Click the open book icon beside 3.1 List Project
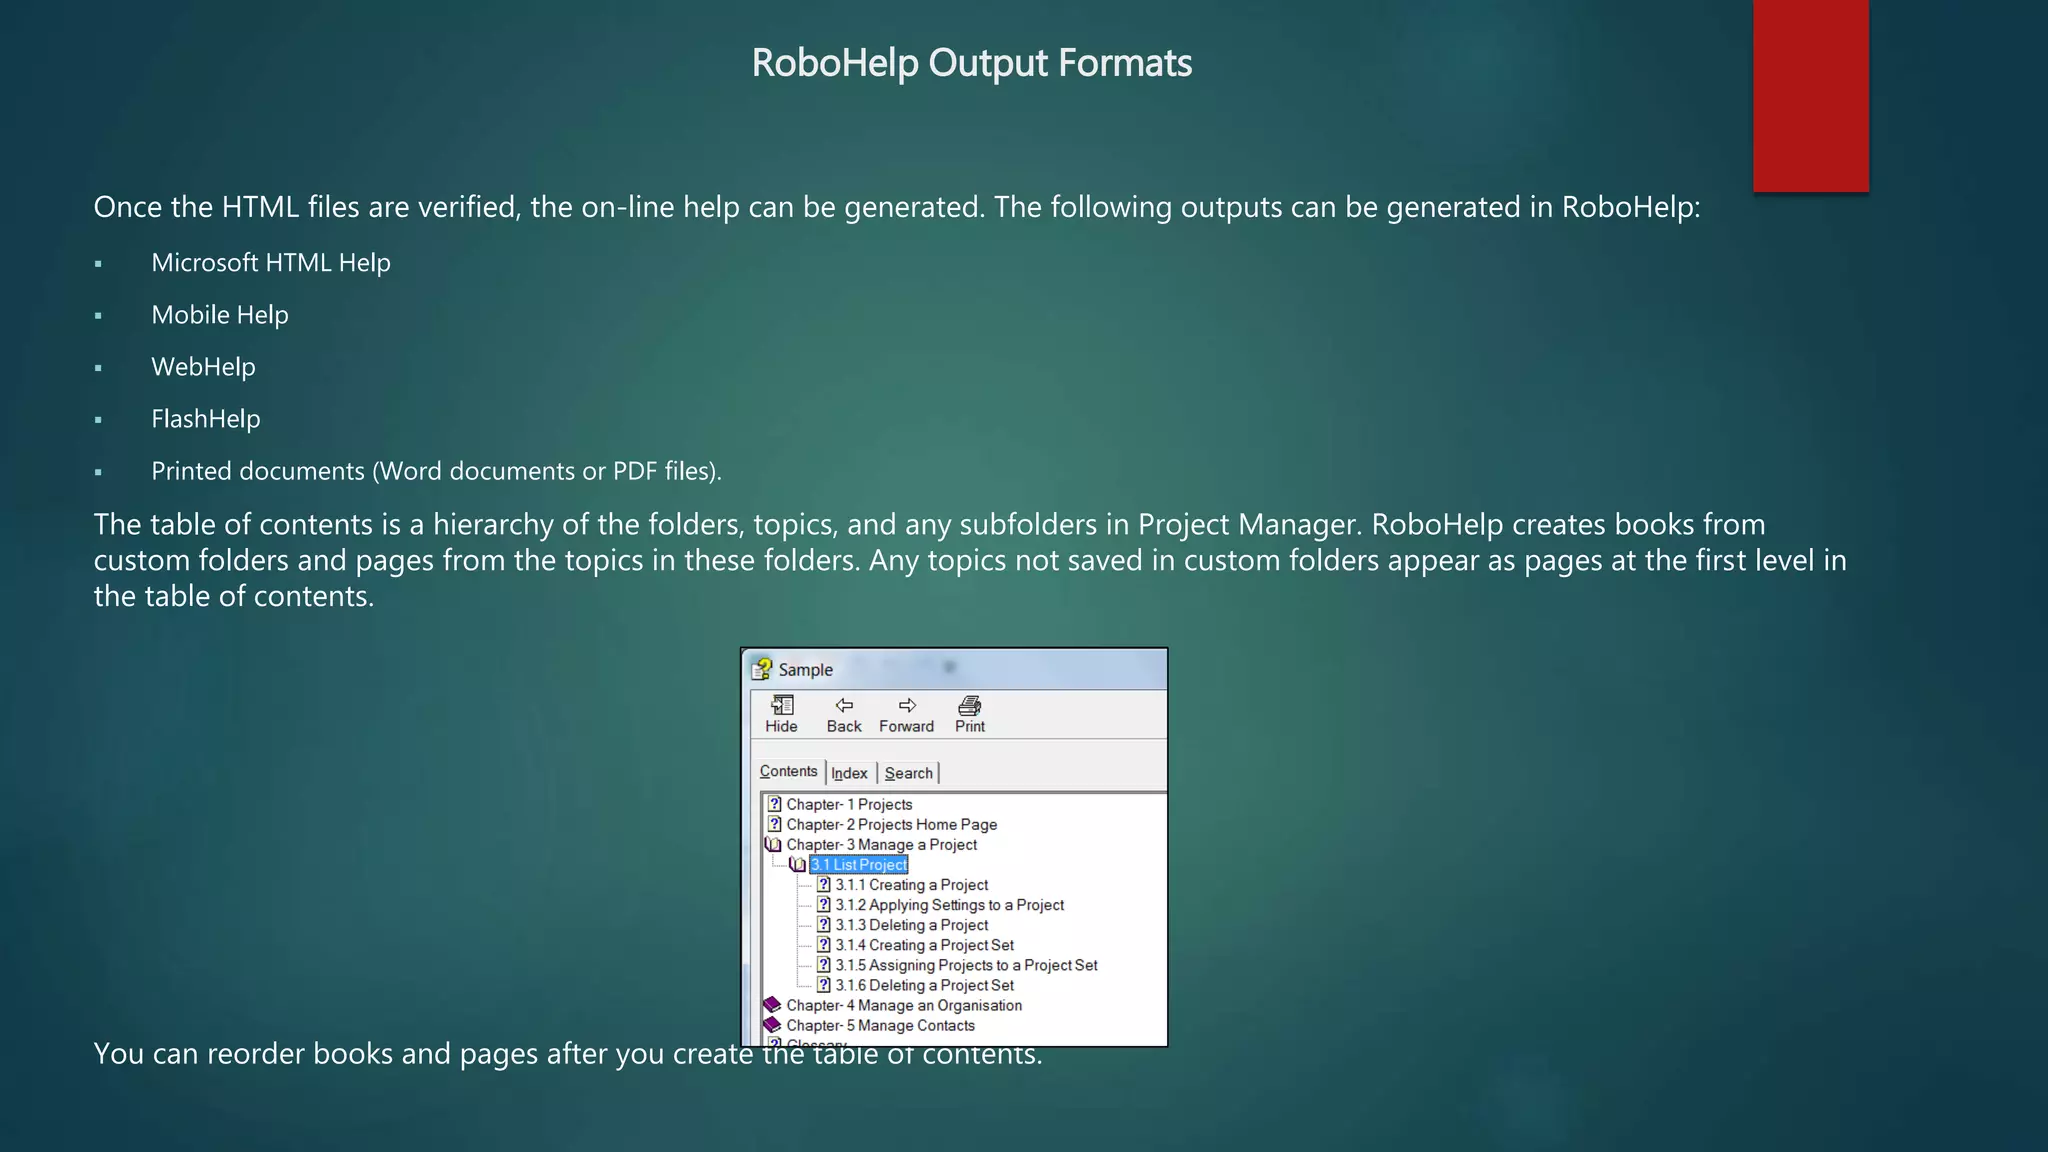The height and width of the screenshot is (1152, 2048). pyautogui.click(x=797, y=864)
